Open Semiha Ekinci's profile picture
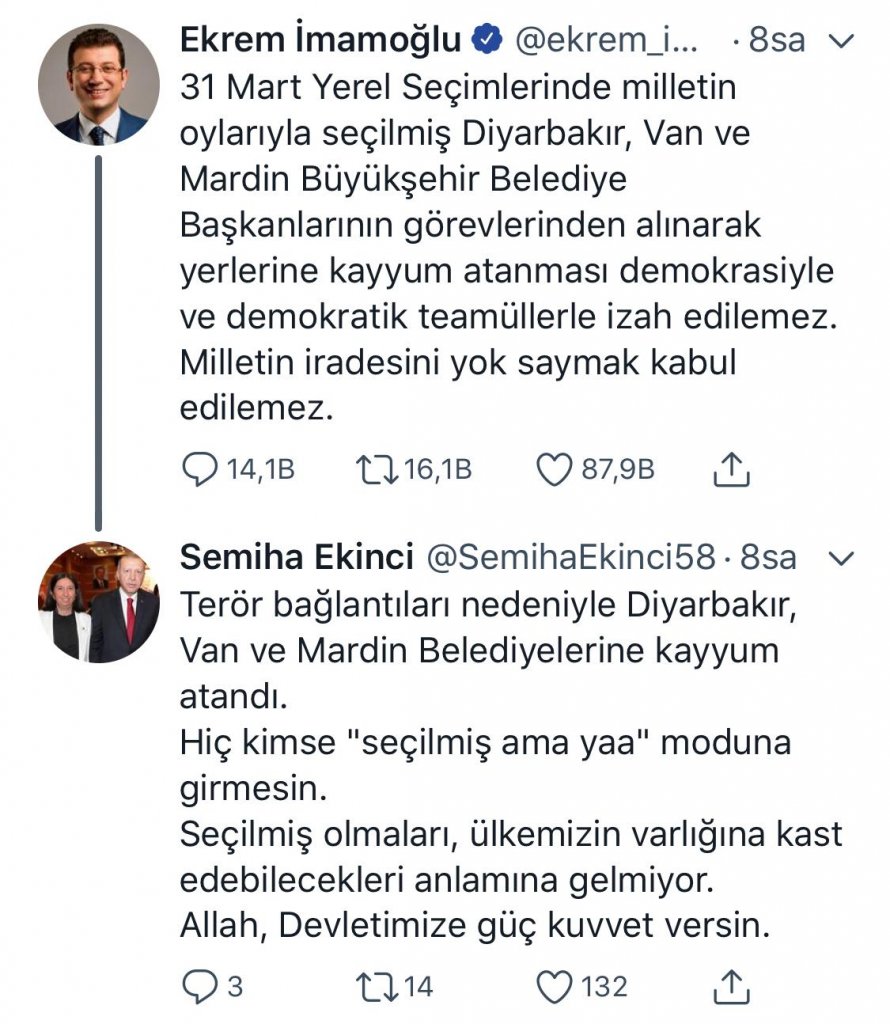The height and width of the screenshot is (1024, 890). coord(98,602)
